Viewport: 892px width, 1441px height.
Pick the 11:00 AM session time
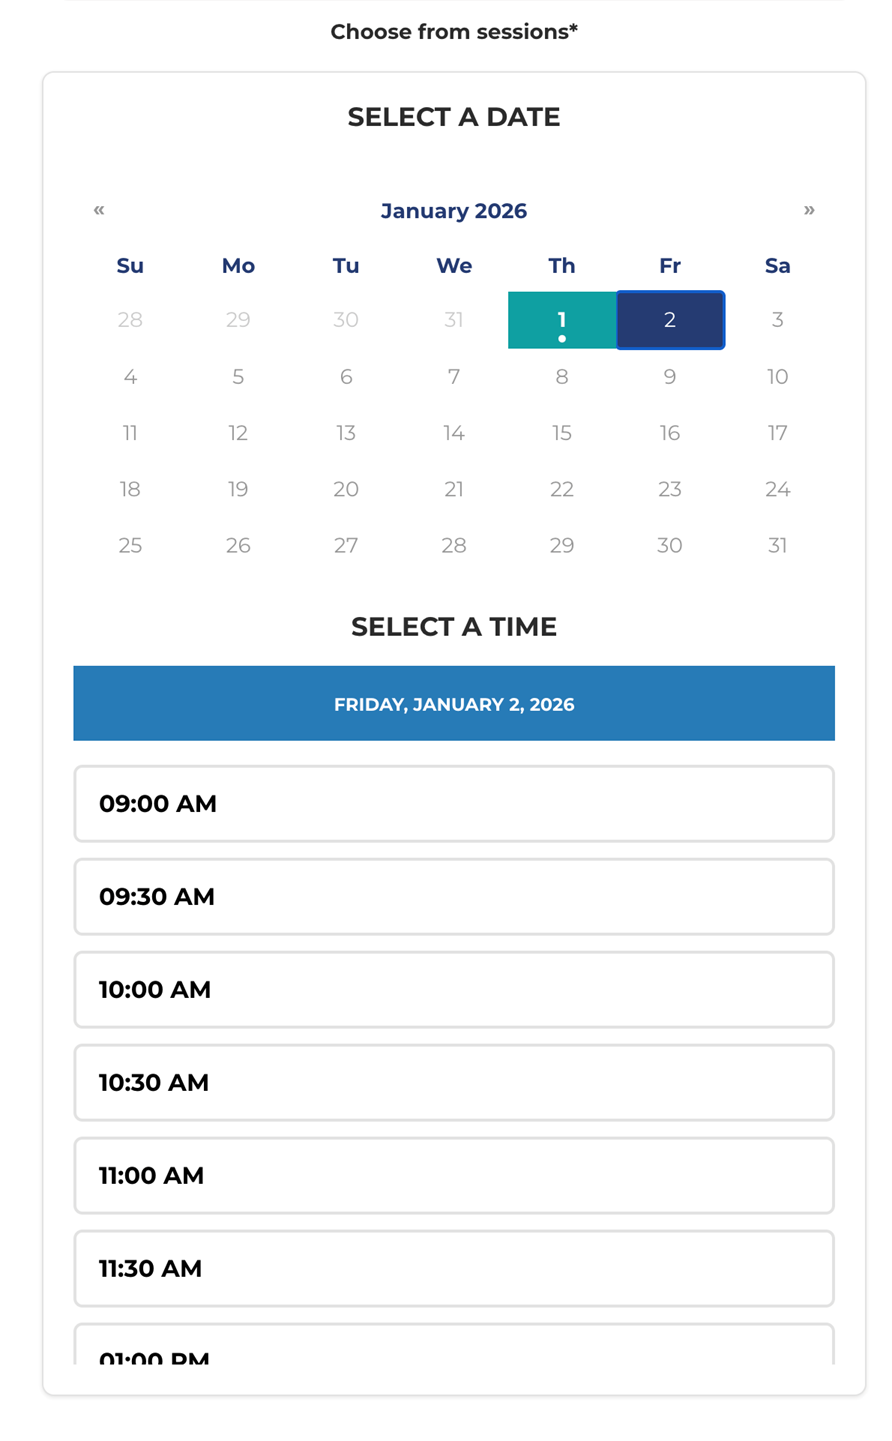click(x=454, y=1176)
